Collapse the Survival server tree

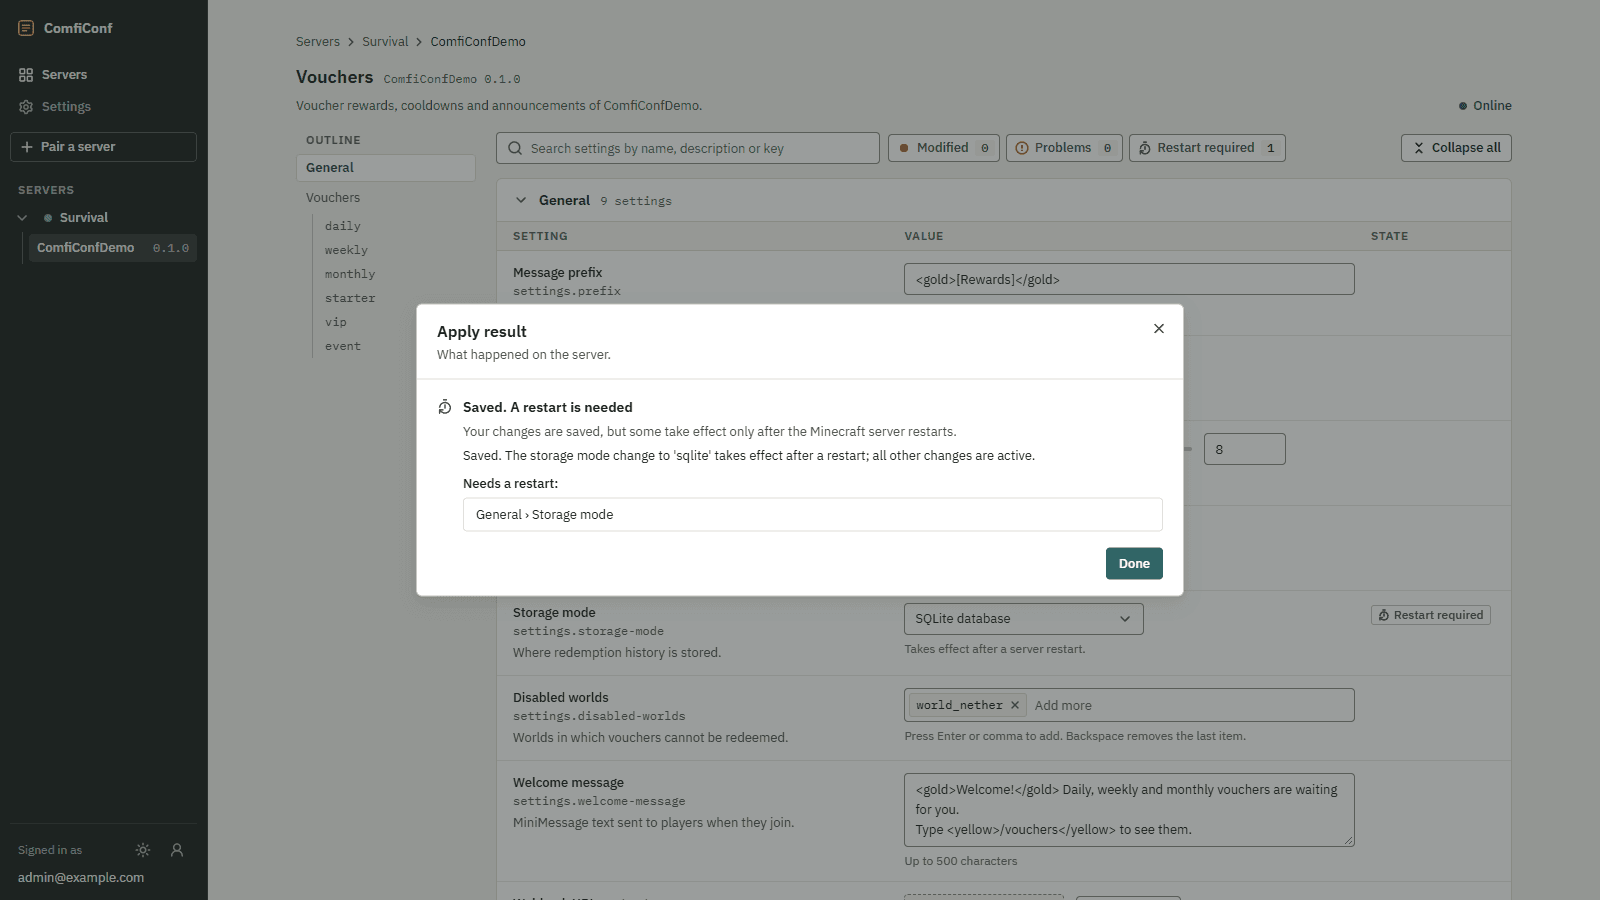tap(22, 218)
